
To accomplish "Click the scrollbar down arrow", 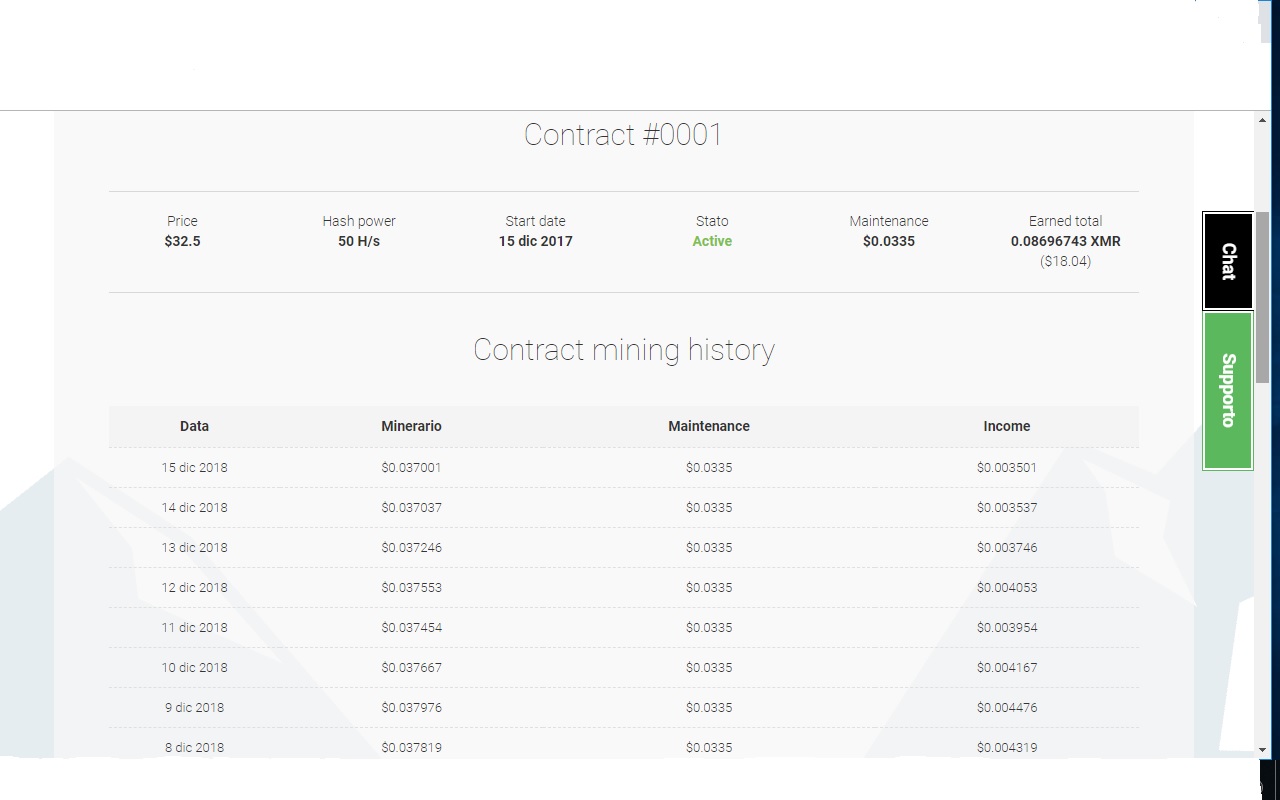I will pyautogui.click(x=1263, y=749).
